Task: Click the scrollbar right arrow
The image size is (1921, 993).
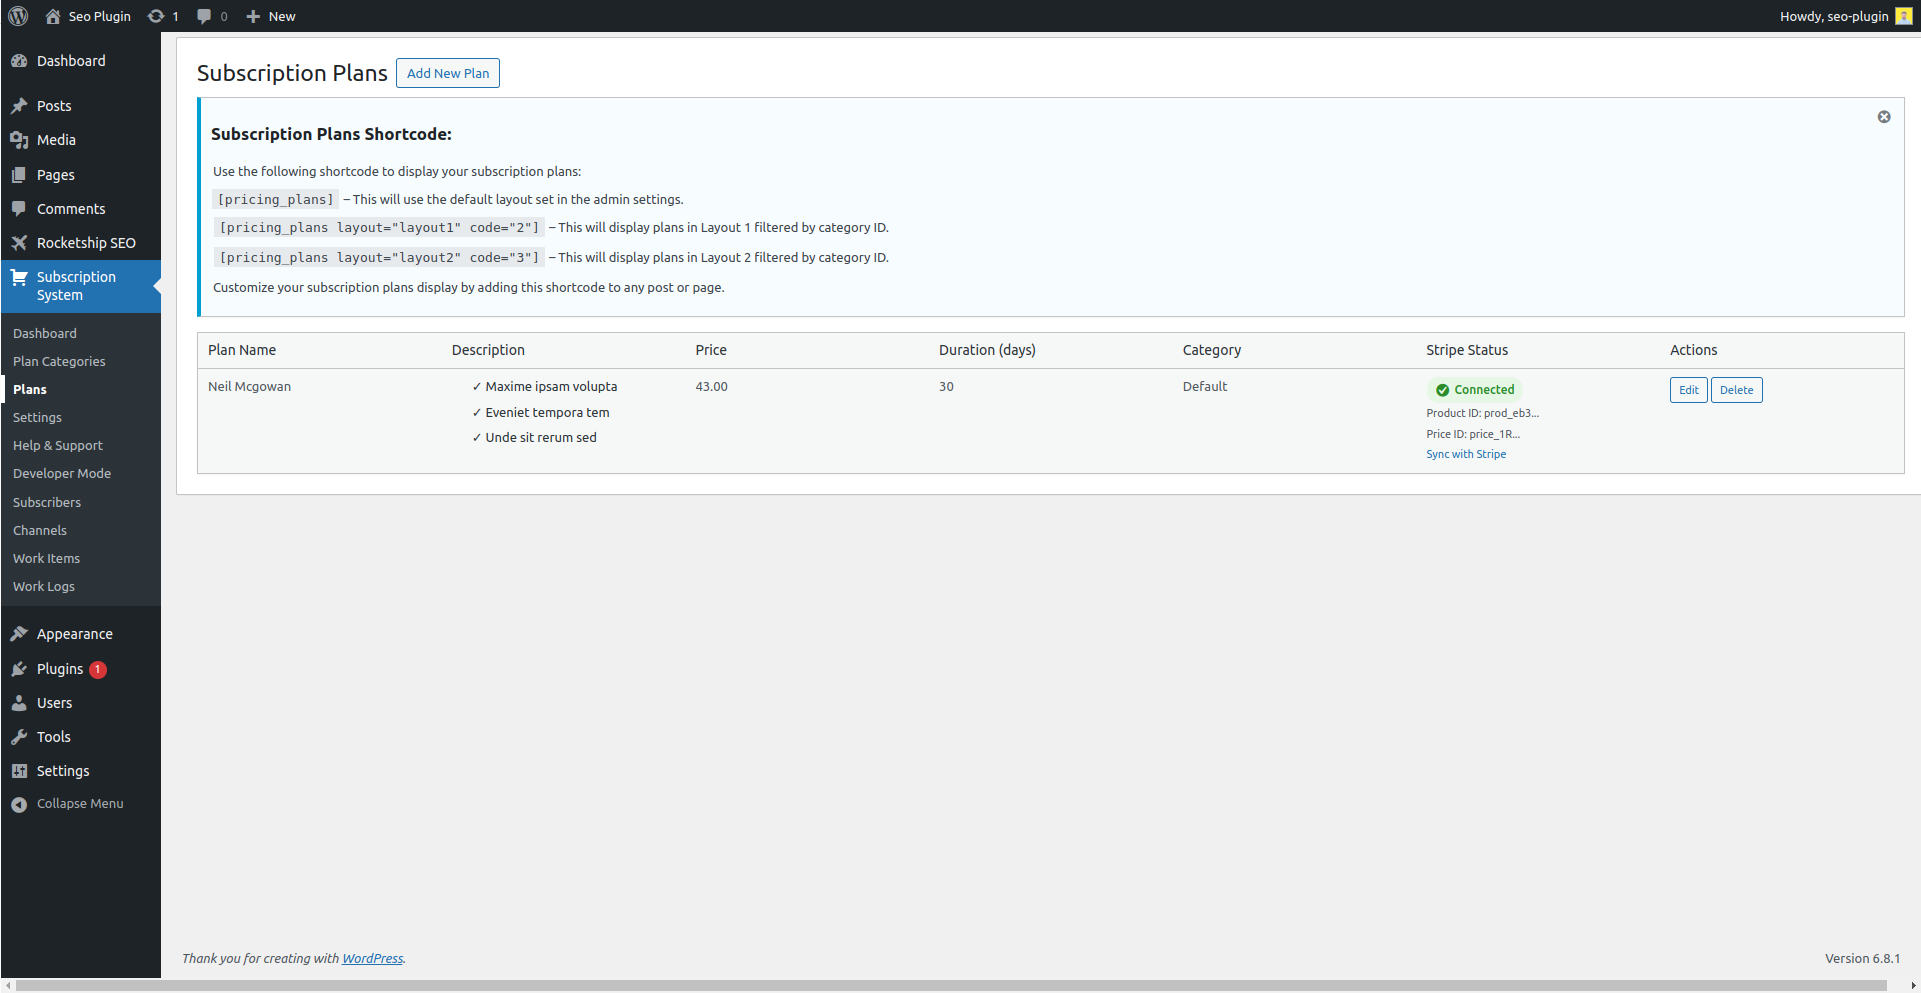Action: click(x=1913, y=986)
